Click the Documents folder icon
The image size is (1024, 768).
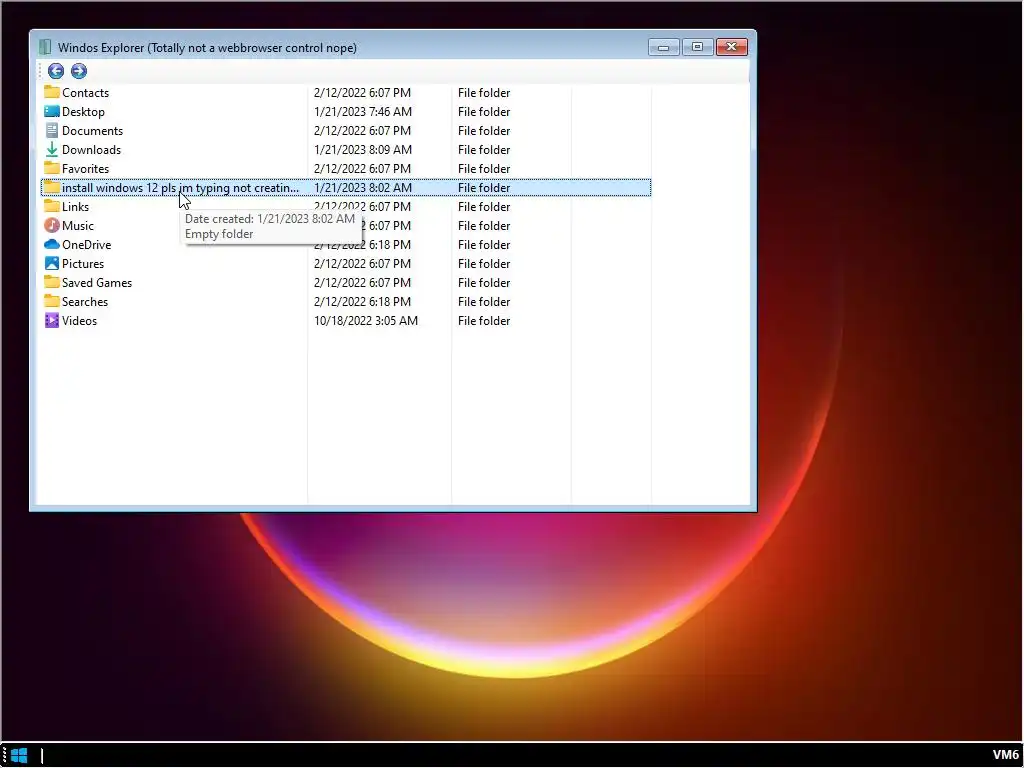click(x=52, y=130)
